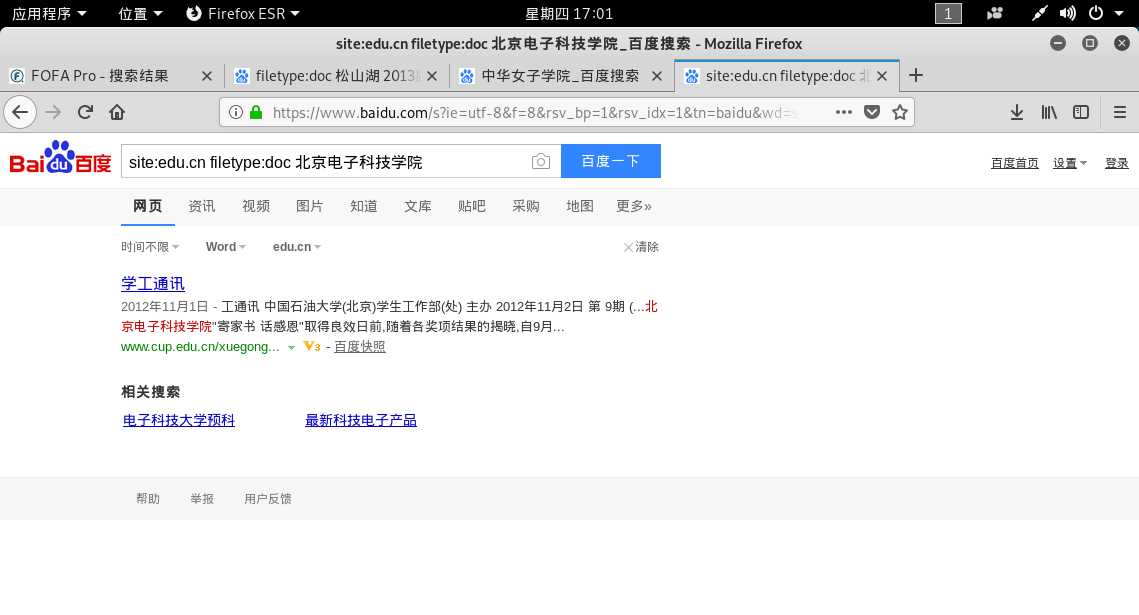Go to 百度首页 link
Screen dimensions: 1139x615
coord(1015,163)
